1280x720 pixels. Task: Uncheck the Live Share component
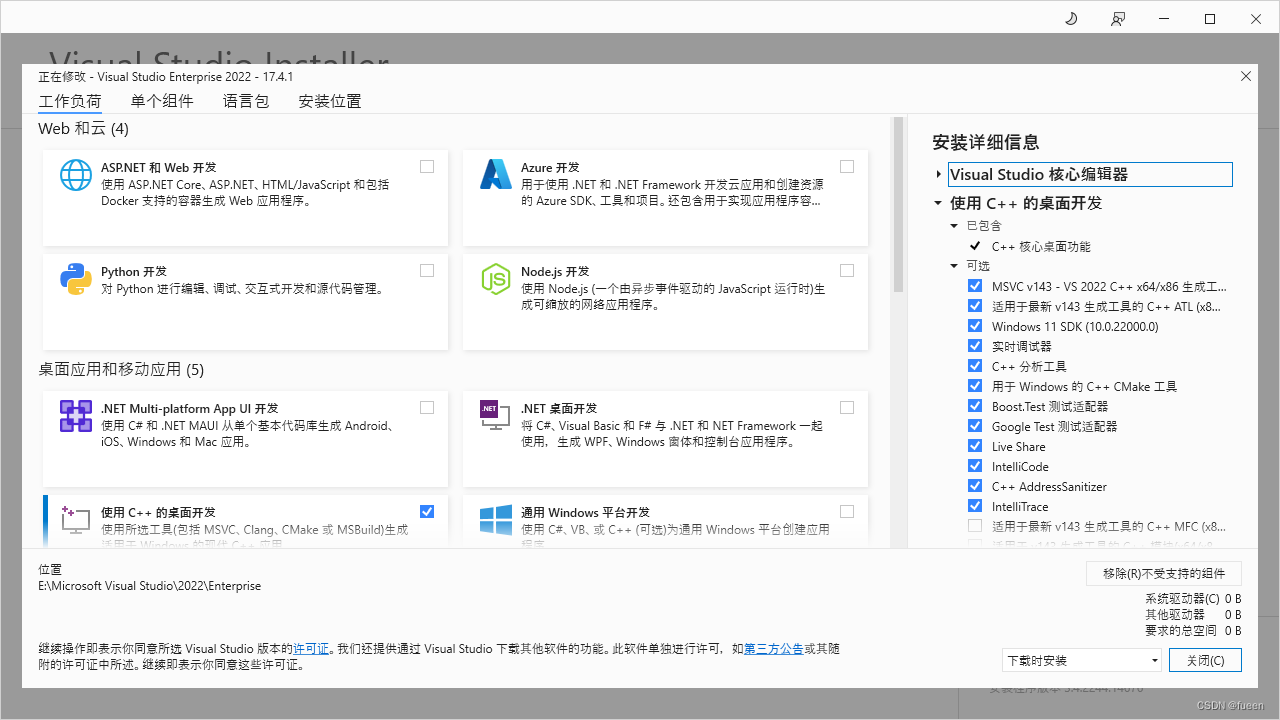(x=975, y=446)
